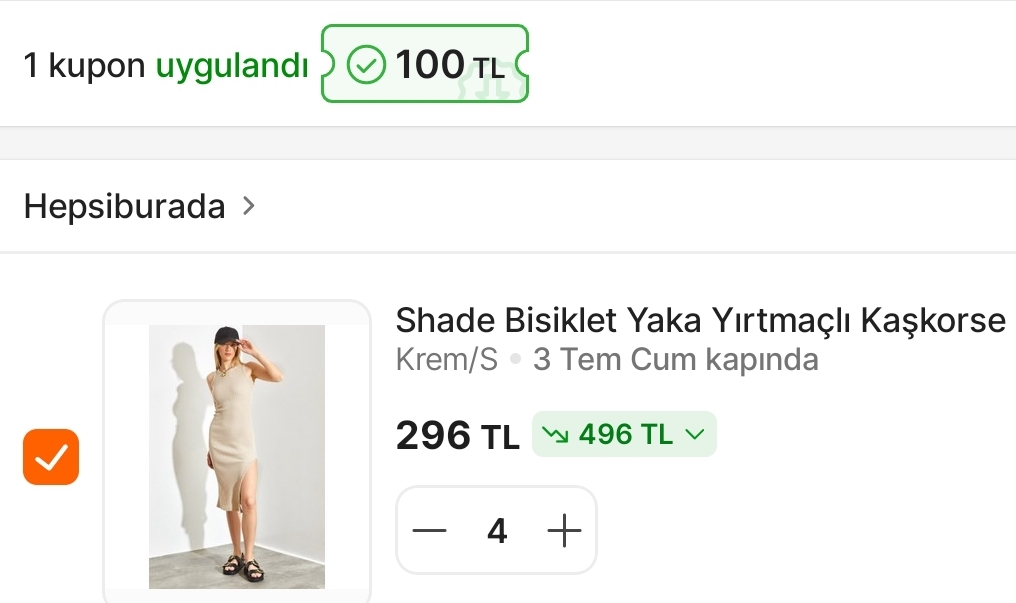Click the green price drop arrow icon
1016x603 pixels.
[x=555, y=435]
